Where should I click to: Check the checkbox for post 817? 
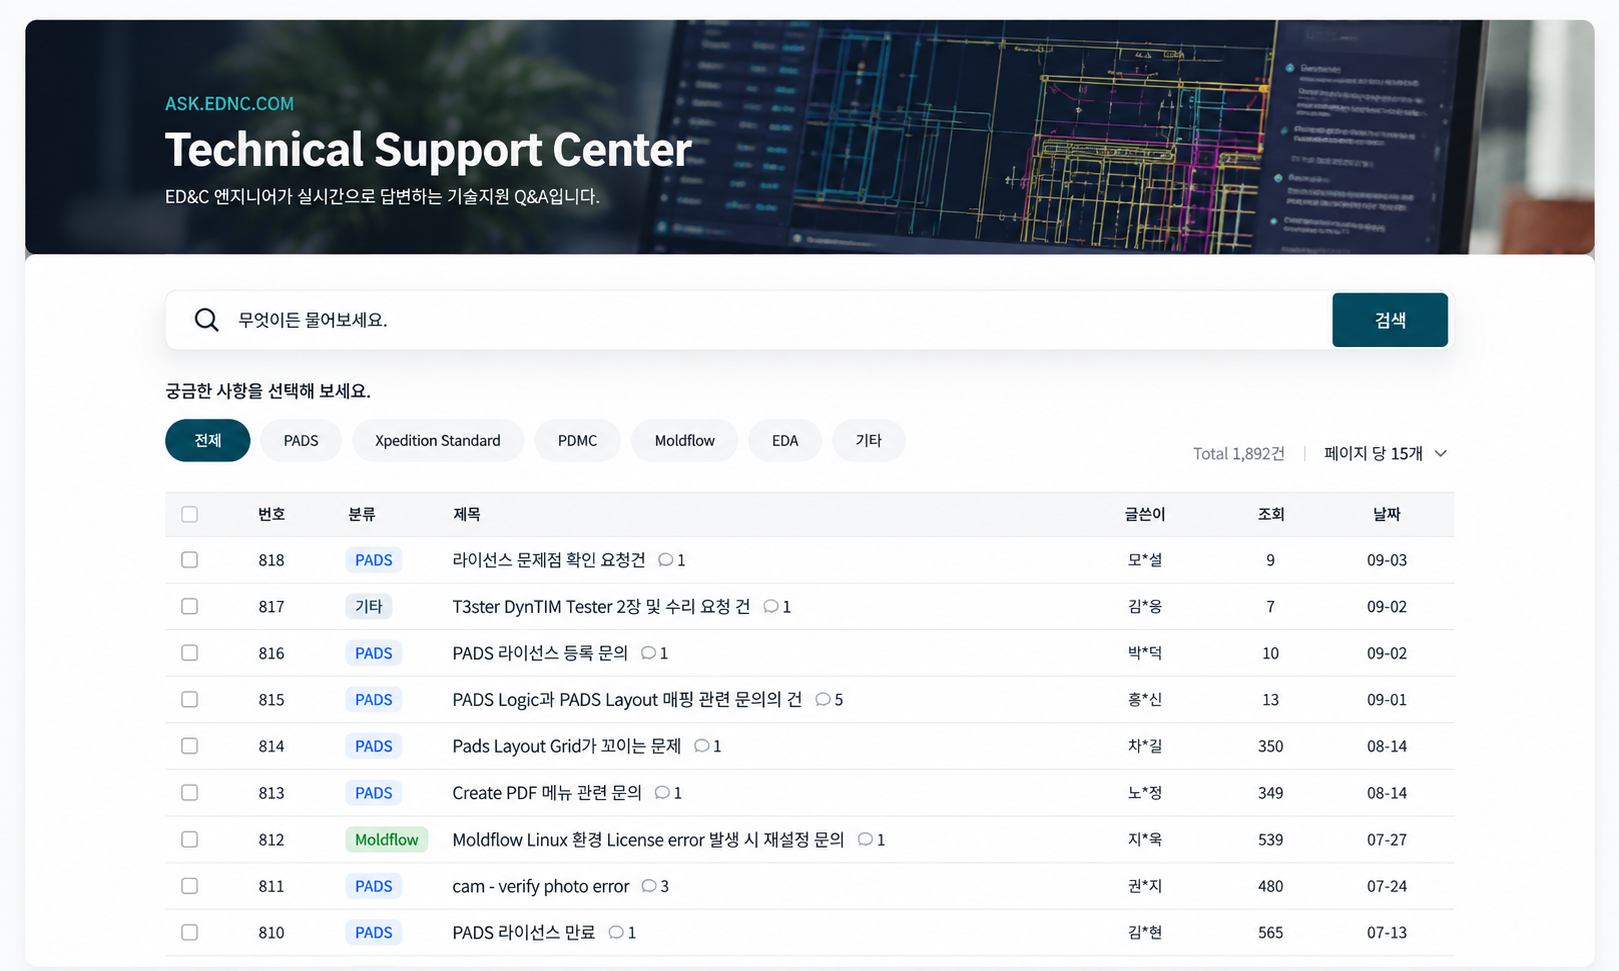[x=190, y=606]
